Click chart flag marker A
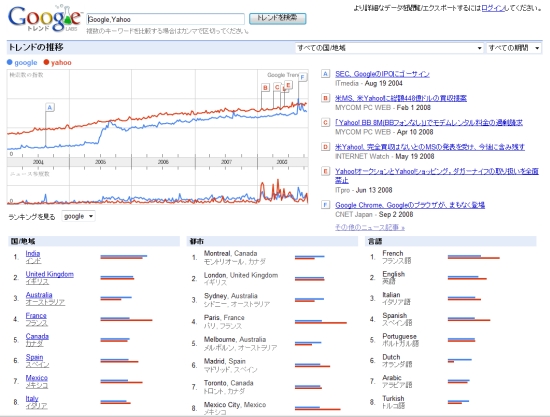Screen dimensions: 550x417 (x=50, y=107)
